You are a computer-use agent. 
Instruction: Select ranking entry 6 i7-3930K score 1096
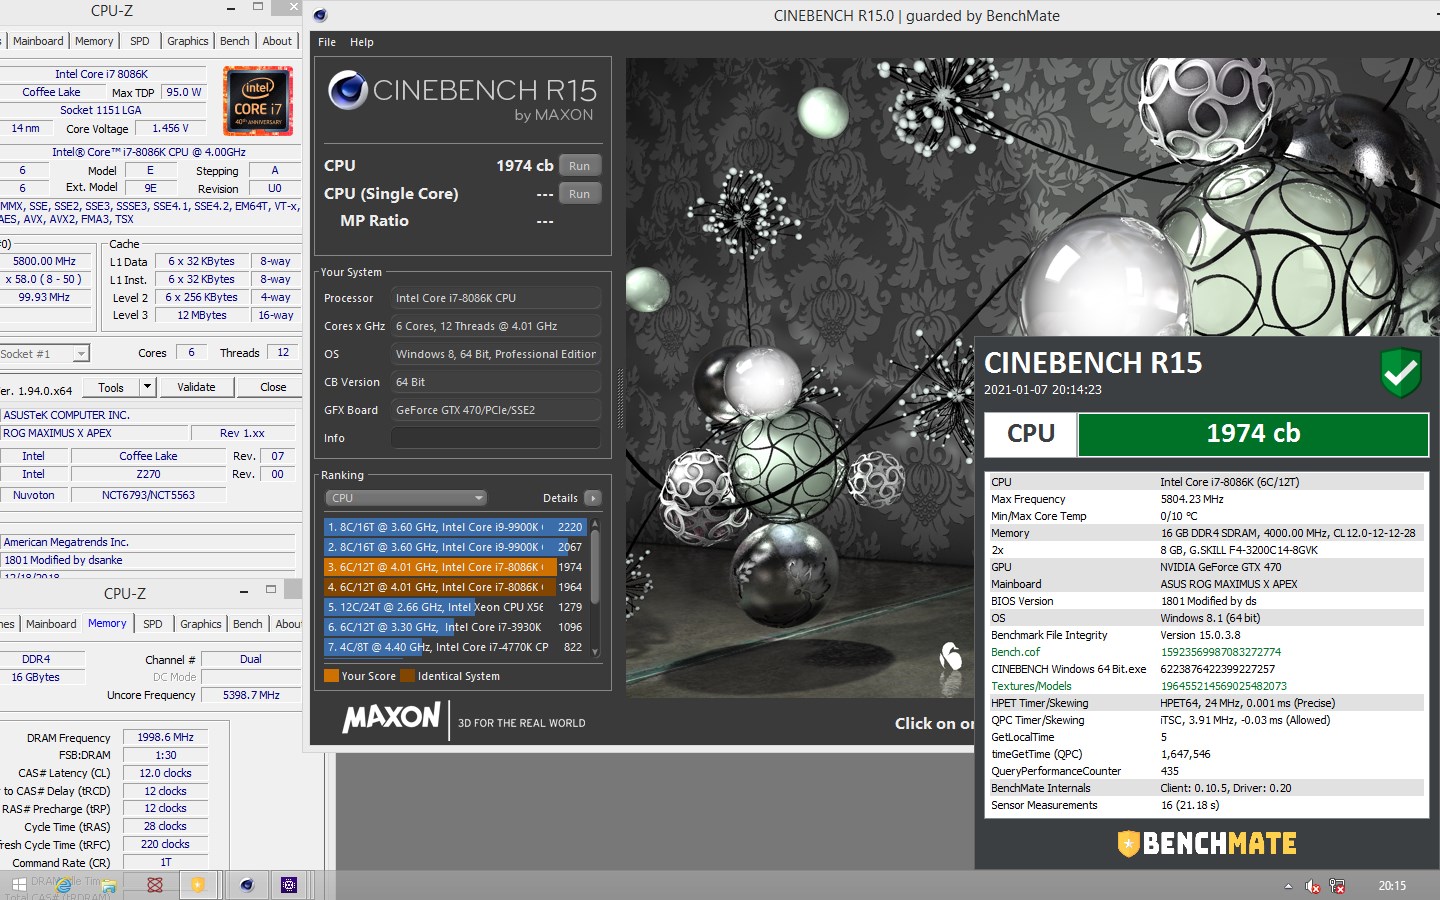tap(456, 627)
